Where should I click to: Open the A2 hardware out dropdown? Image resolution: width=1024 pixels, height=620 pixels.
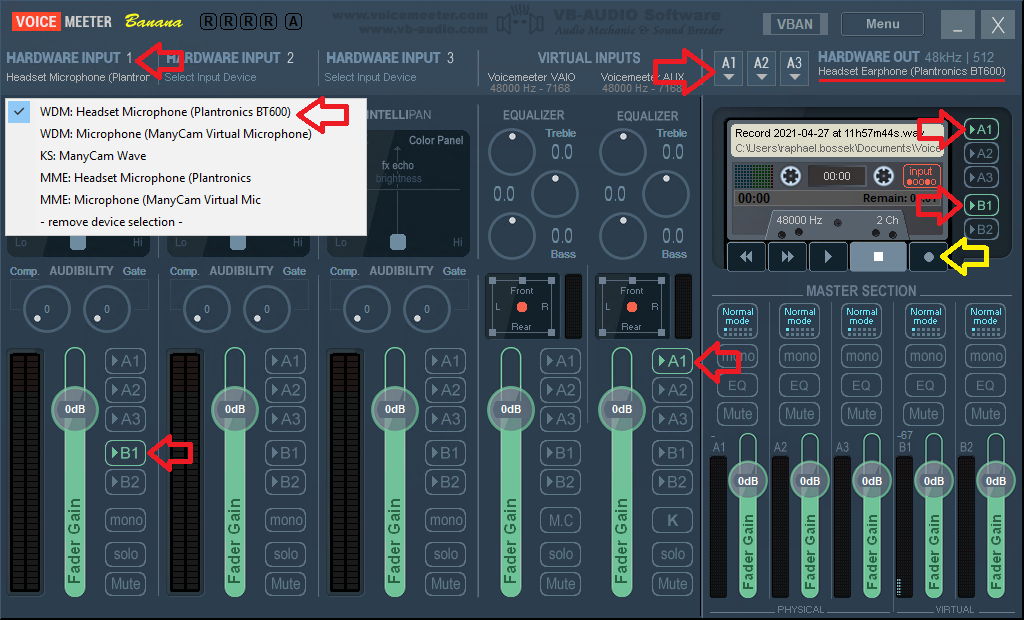[762, 68]
